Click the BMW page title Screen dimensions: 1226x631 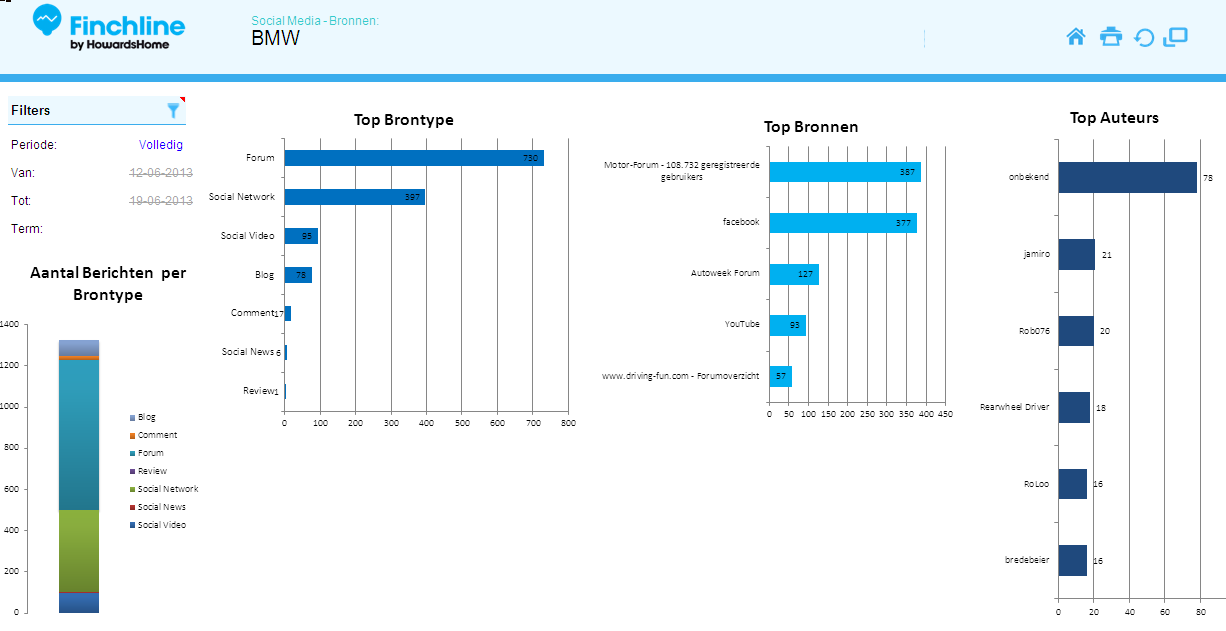(x=276, y=39)
